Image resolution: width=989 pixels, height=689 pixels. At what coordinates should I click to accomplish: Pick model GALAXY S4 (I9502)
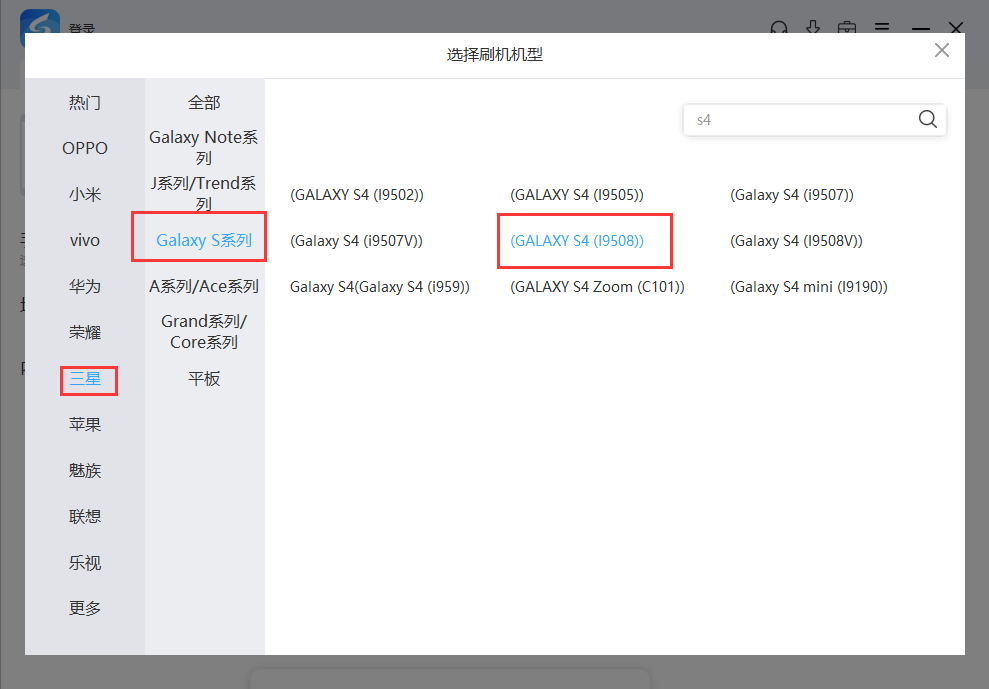(x=356, y=195)
